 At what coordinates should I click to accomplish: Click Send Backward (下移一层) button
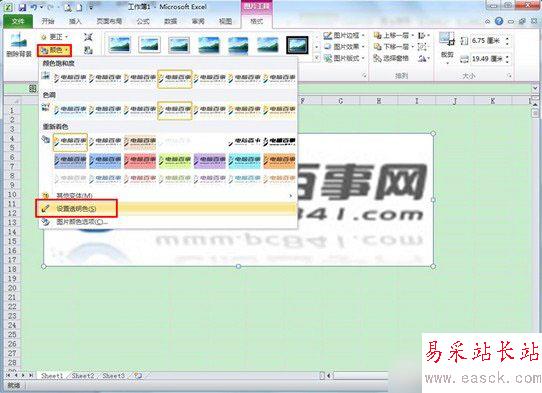tap(393, 47)
